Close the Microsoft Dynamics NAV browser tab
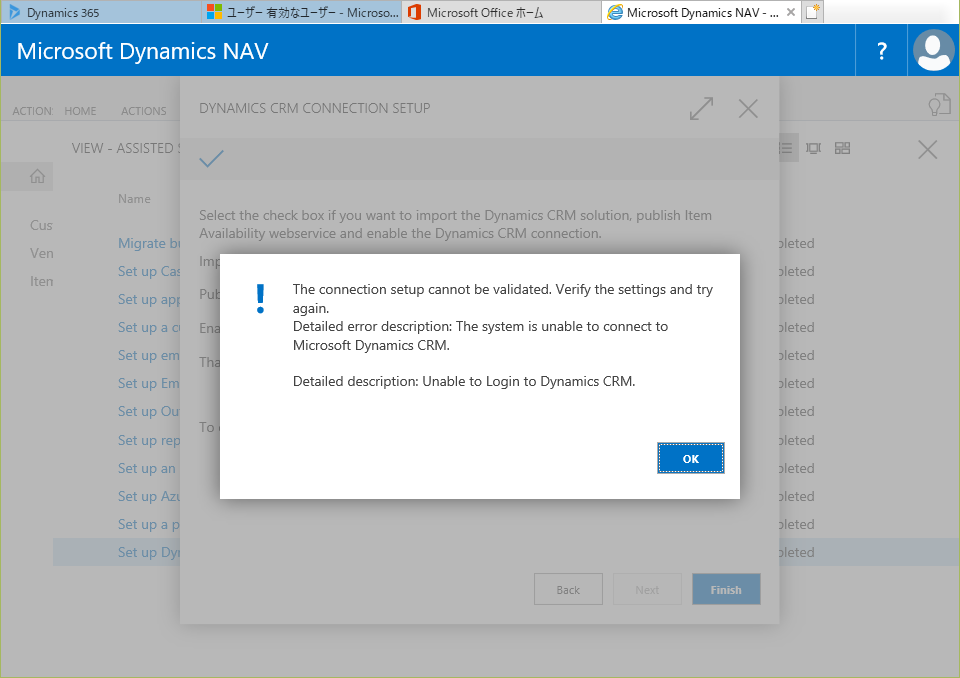This screenshot has height=678, width=960. tap(790, 12)
